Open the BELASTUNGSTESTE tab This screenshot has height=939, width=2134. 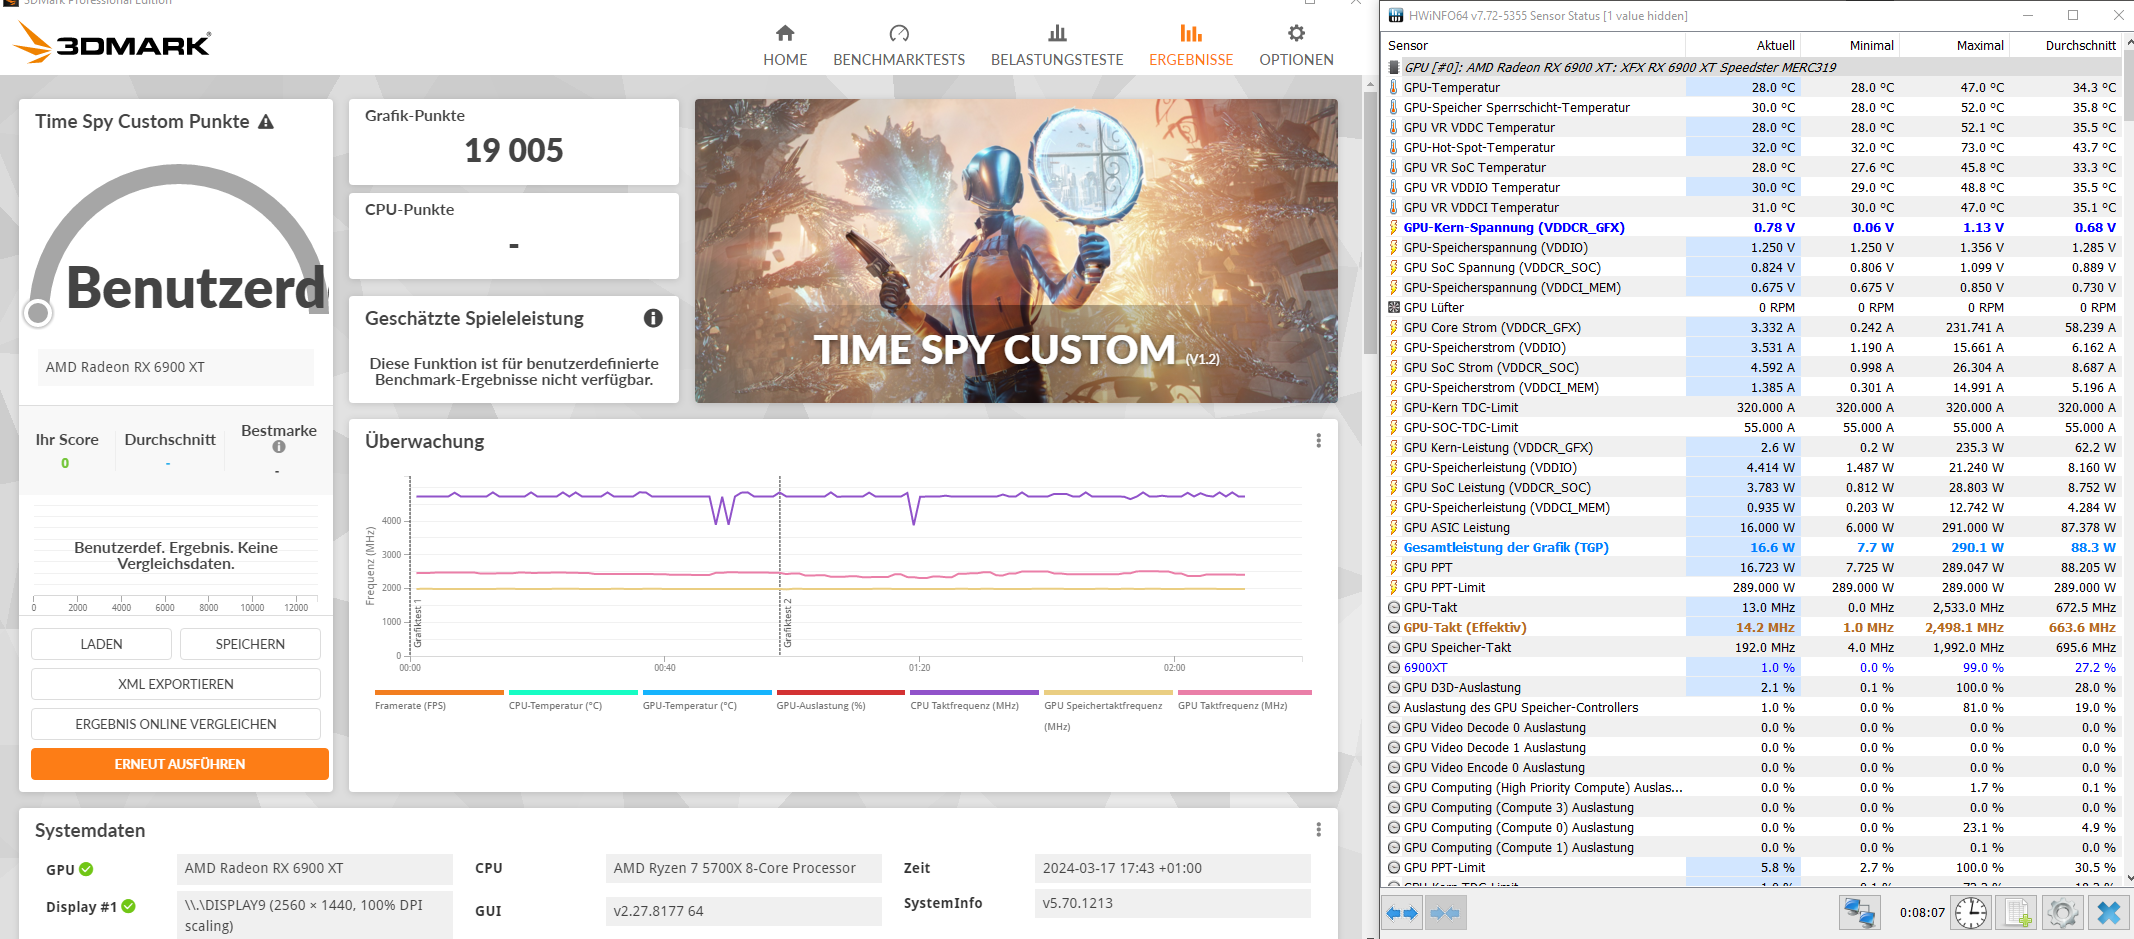(x=1057, y=46)
